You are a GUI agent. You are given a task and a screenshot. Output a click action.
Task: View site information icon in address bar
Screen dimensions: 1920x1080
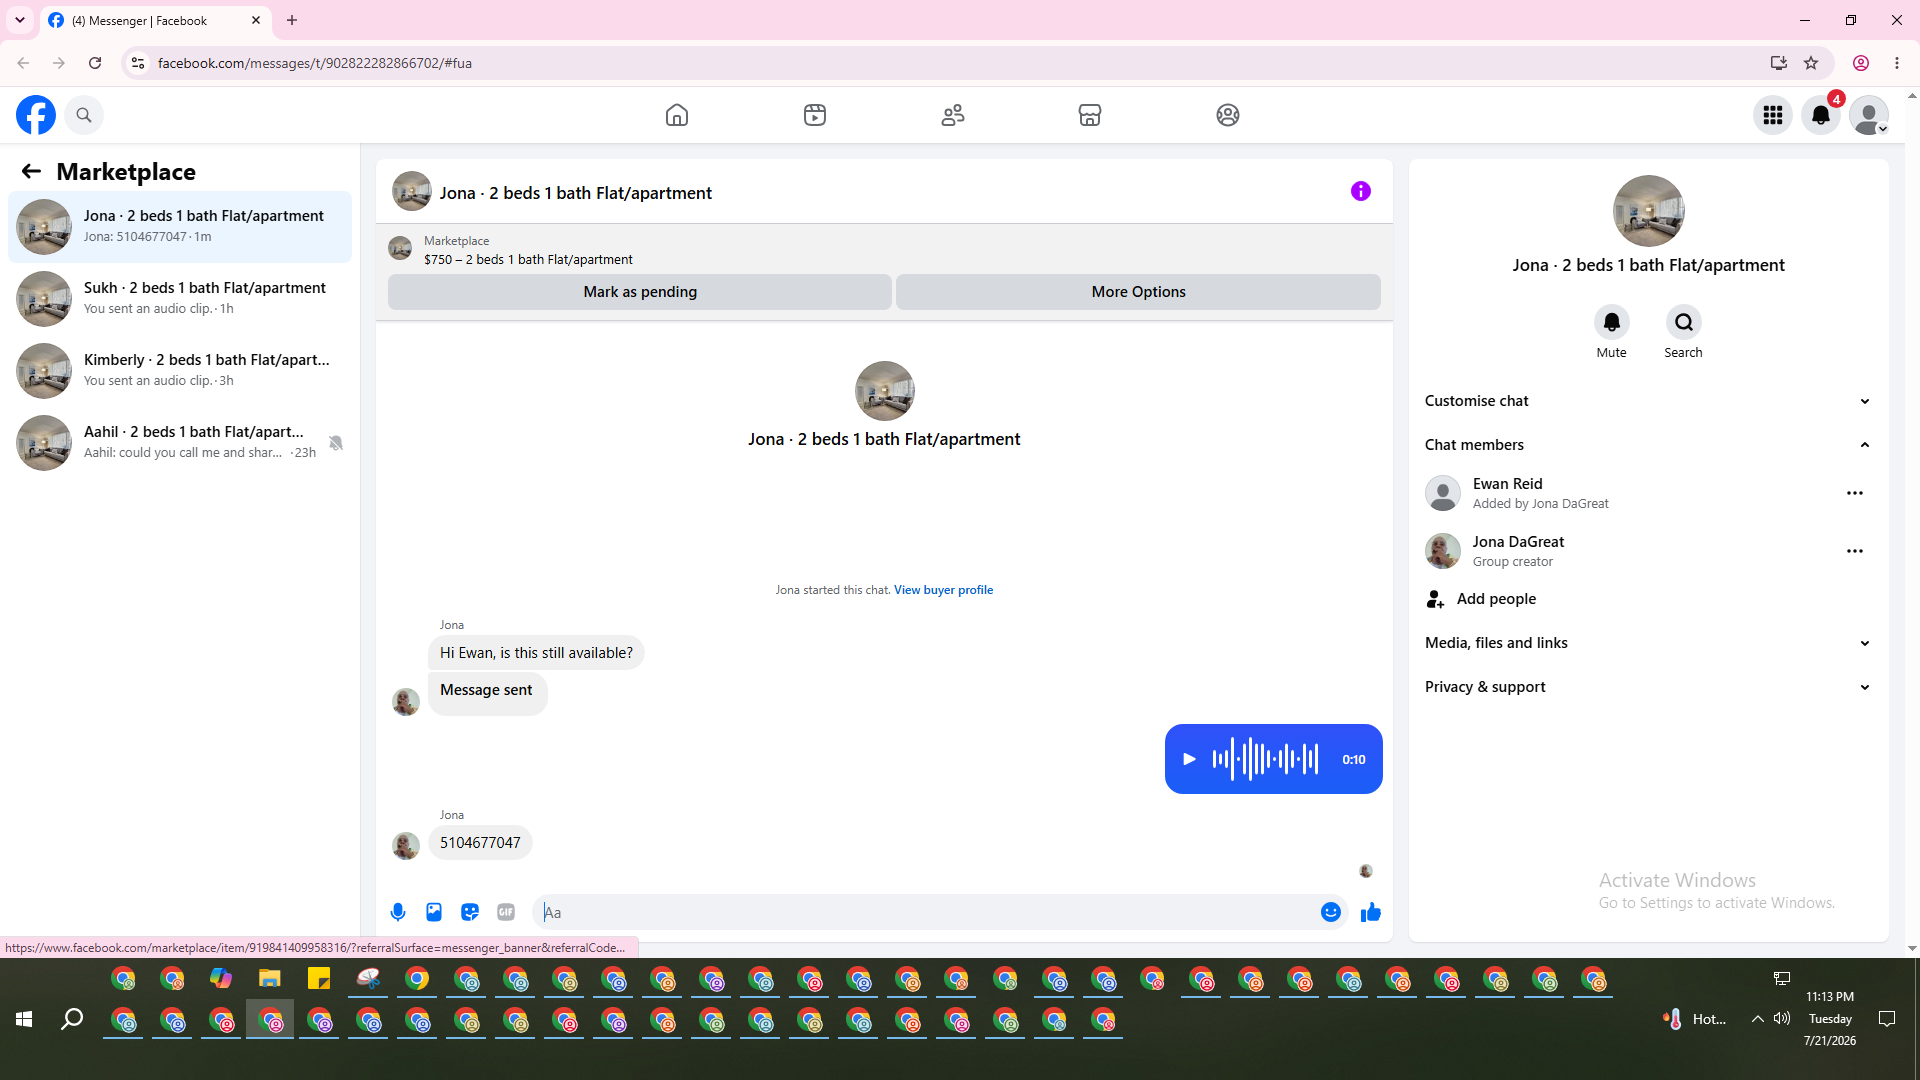(x=138, y=63)
